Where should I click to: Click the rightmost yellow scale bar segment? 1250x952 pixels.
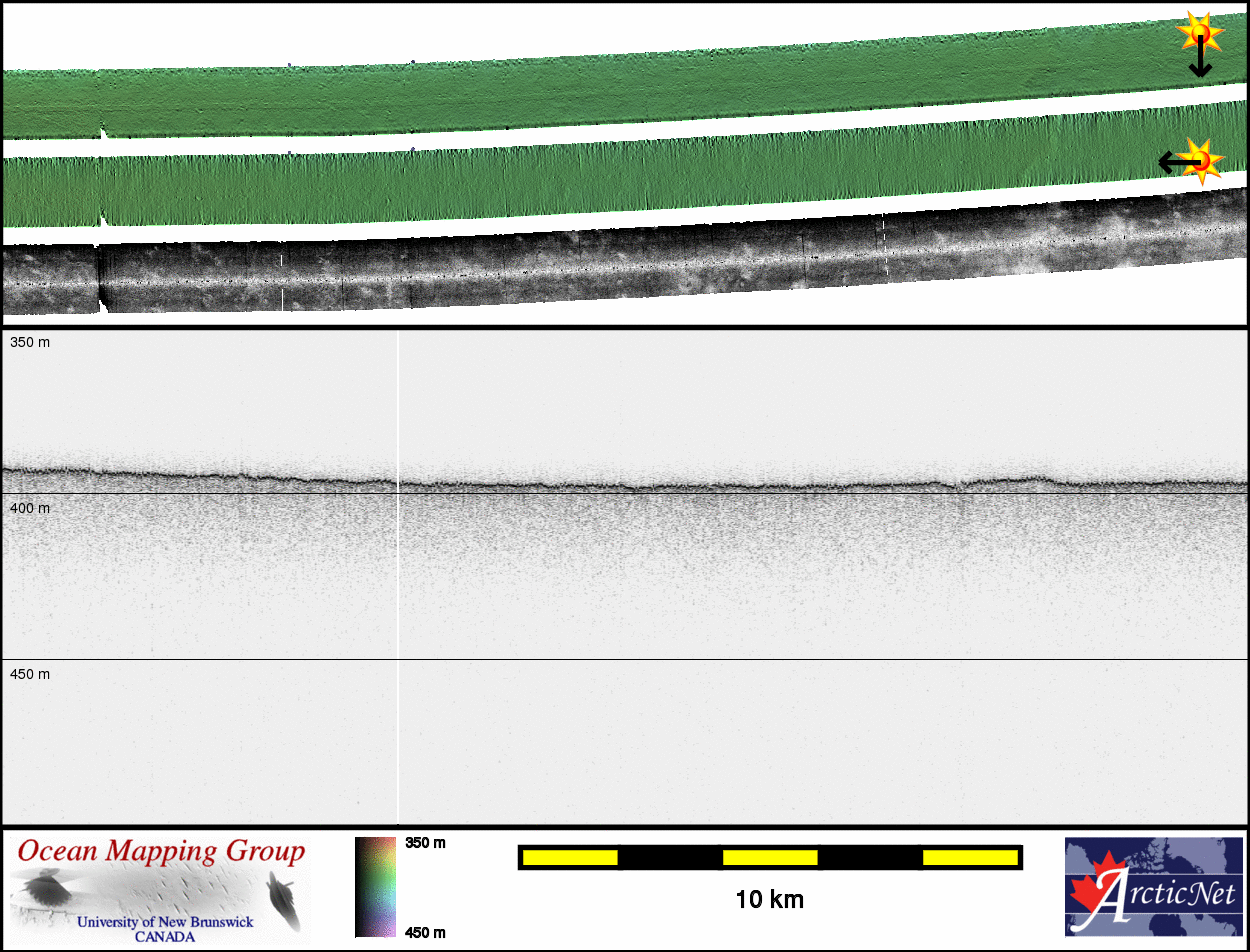point(970,857)
